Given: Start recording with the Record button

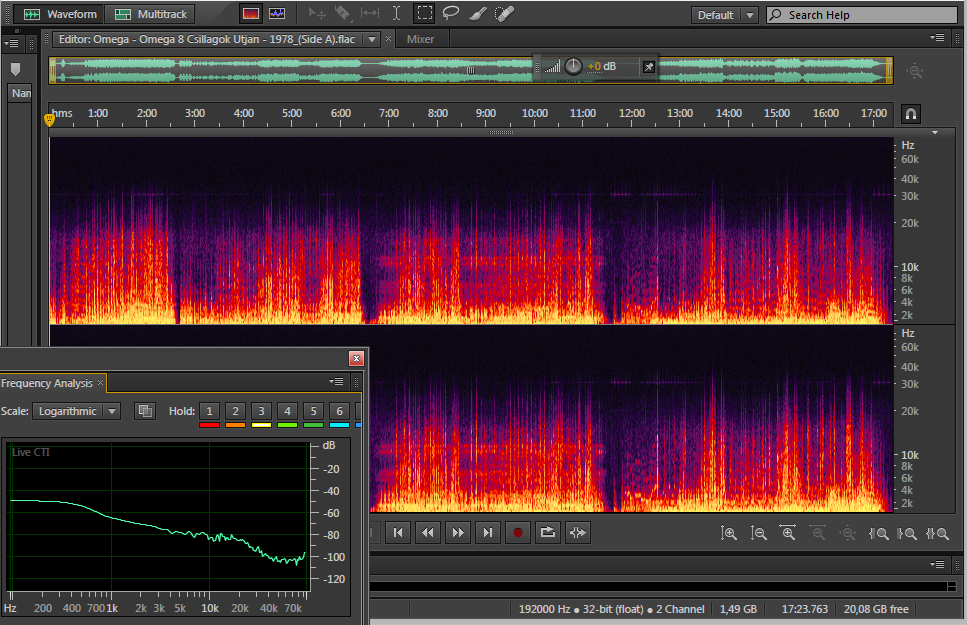Looking at the screenshot, I should 517,532.
